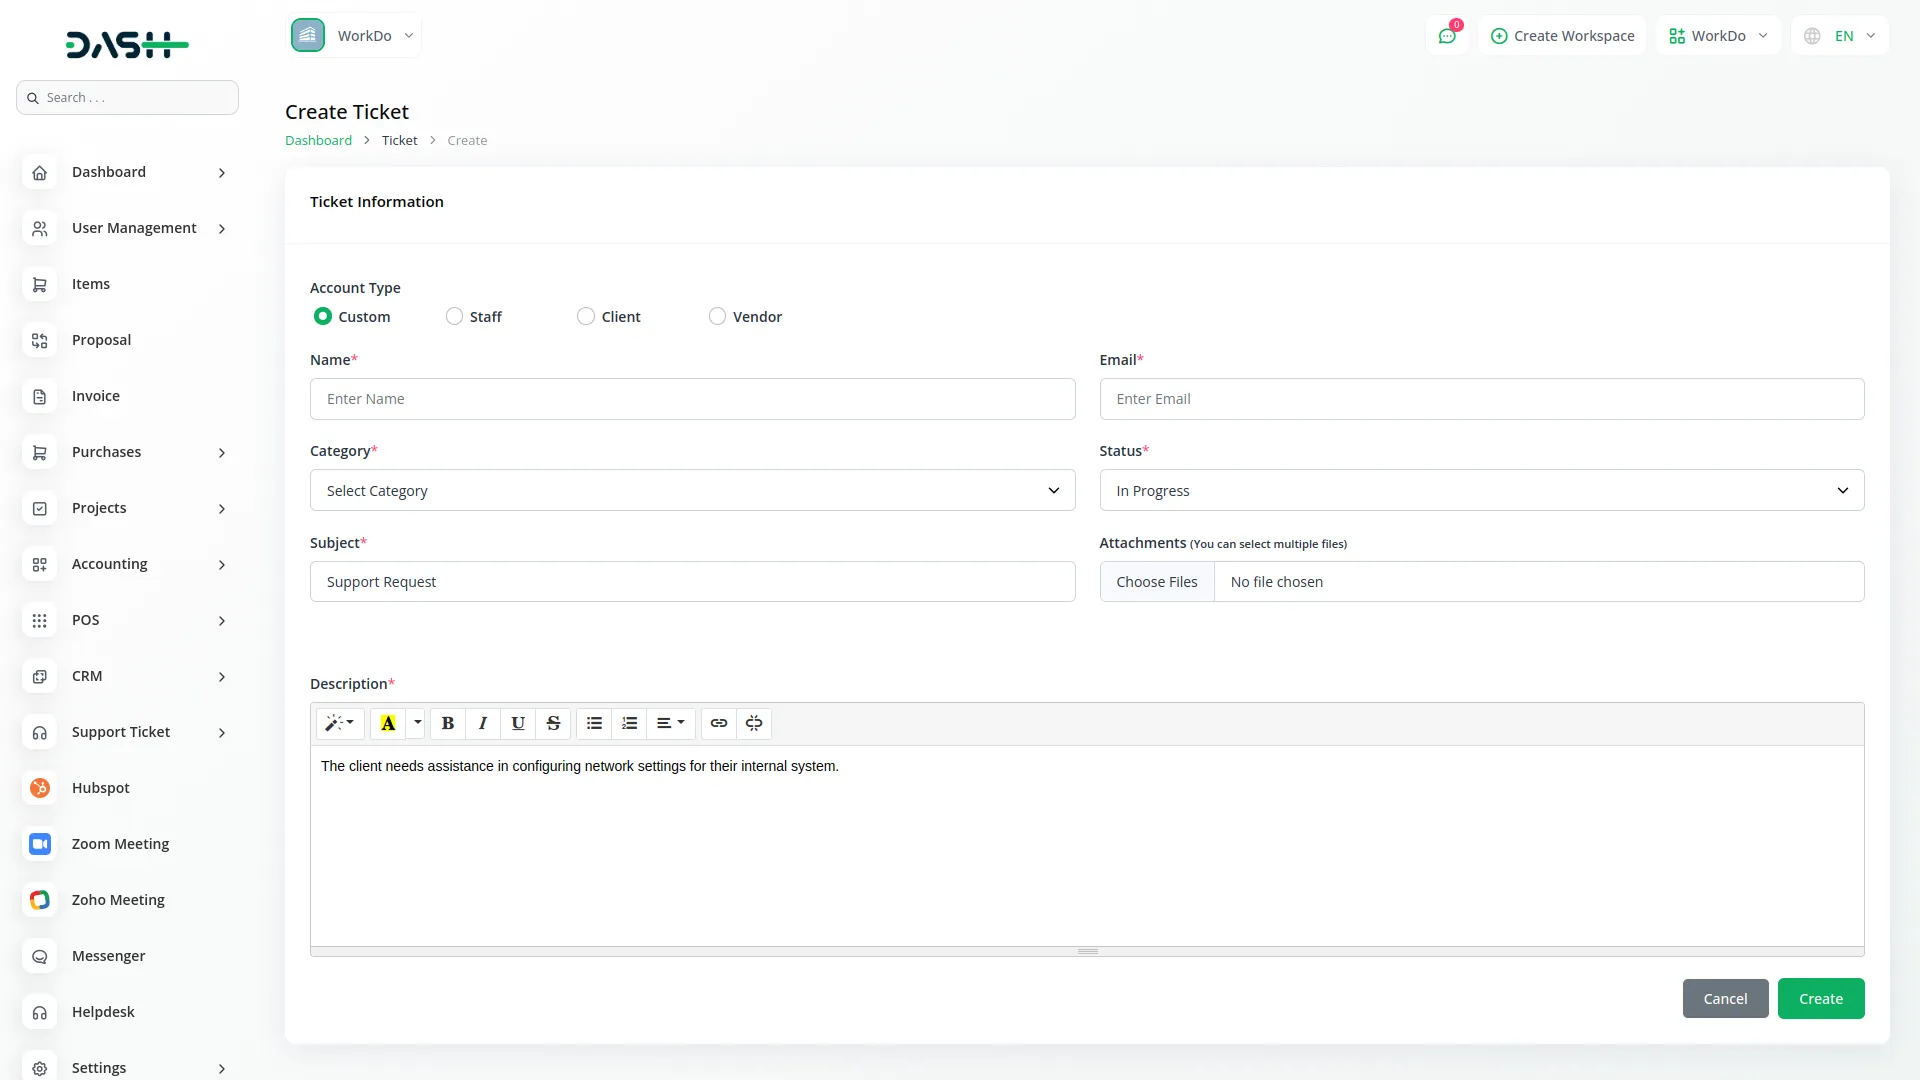Click the Create button to submit the ticket

click(1821, 998)
